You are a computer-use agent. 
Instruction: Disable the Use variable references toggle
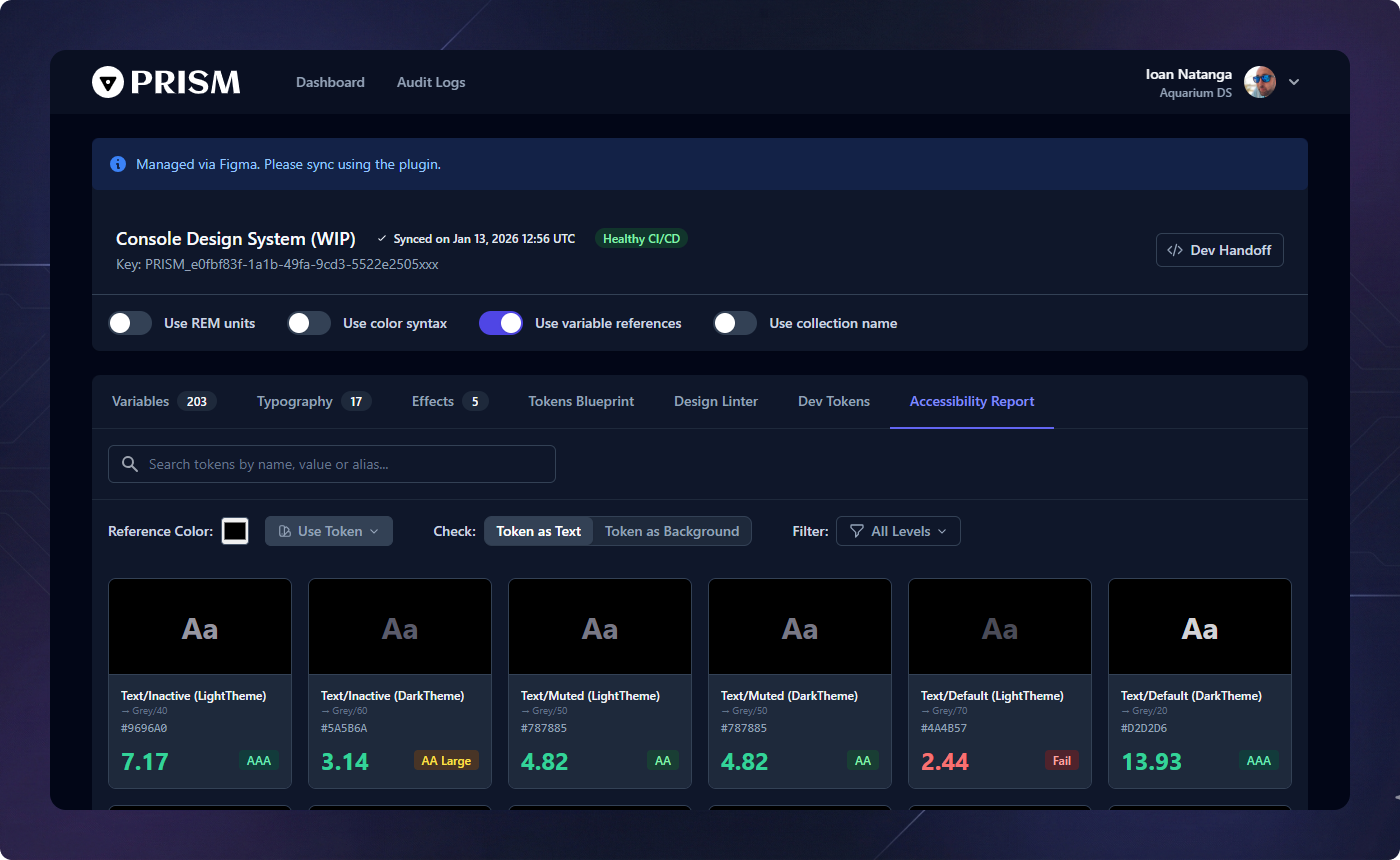pyautogui.click(x=500, y=323)
